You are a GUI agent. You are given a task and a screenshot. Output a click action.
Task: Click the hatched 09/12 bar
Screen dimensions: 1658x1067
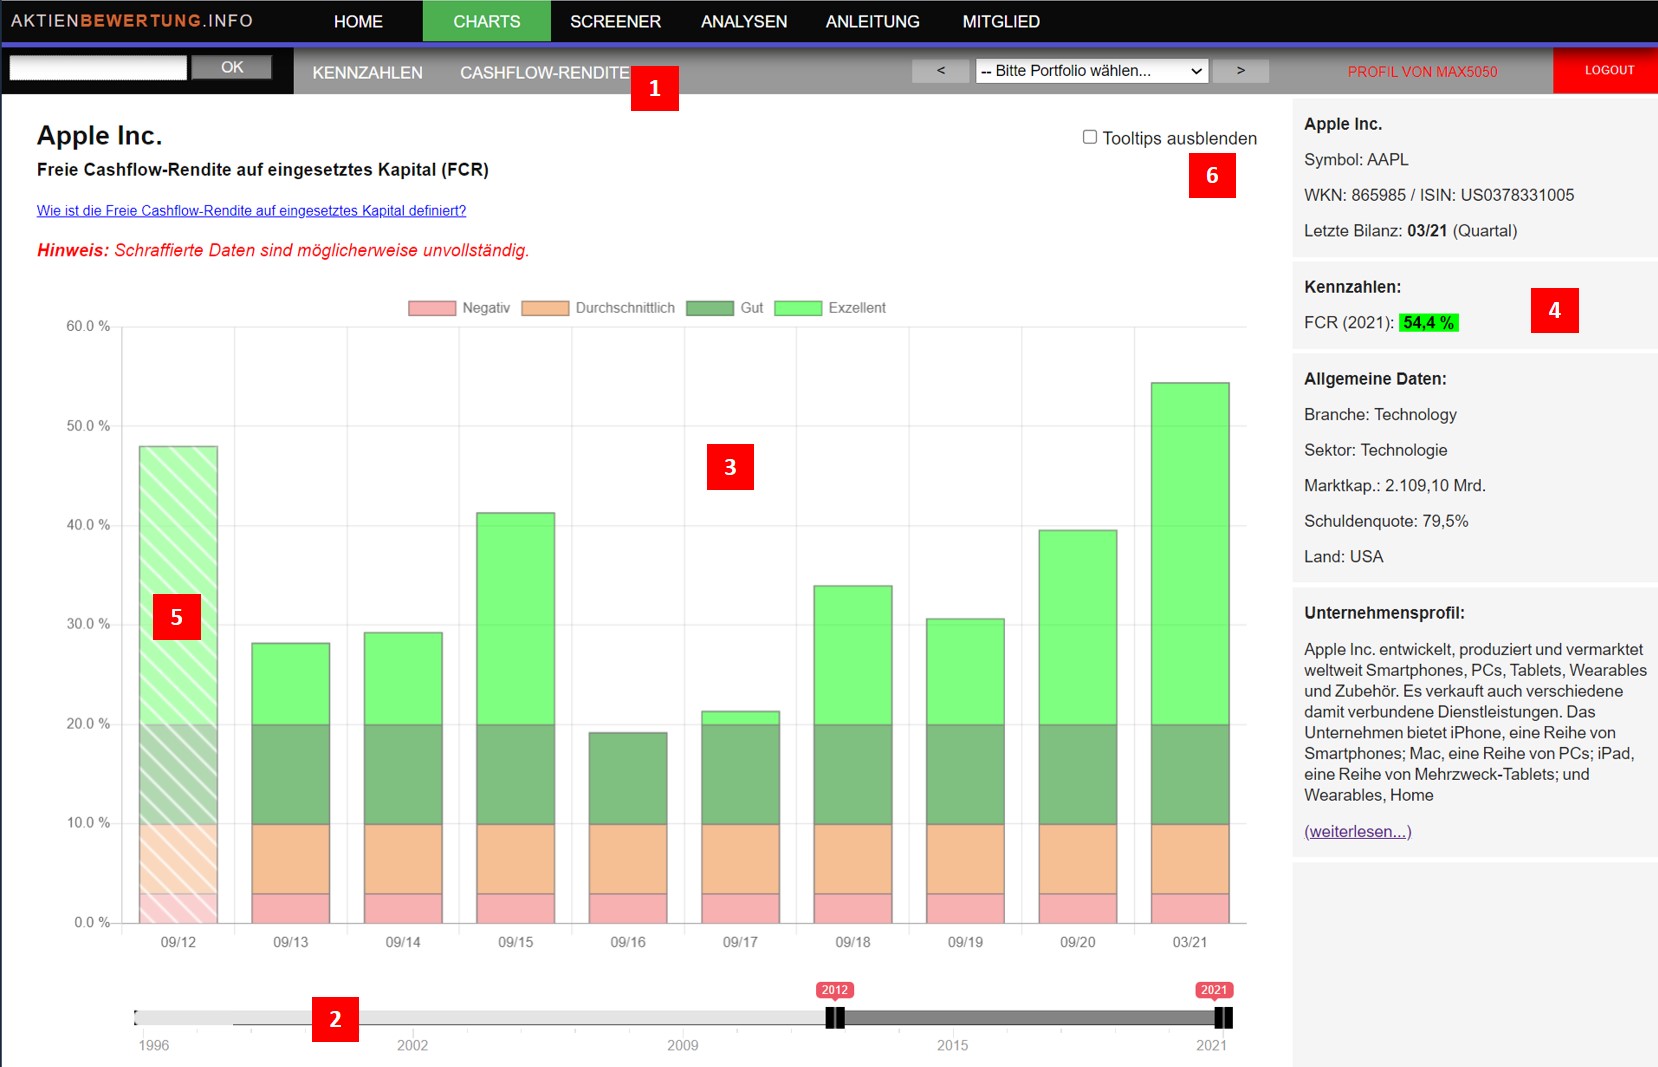pos(178,684)
